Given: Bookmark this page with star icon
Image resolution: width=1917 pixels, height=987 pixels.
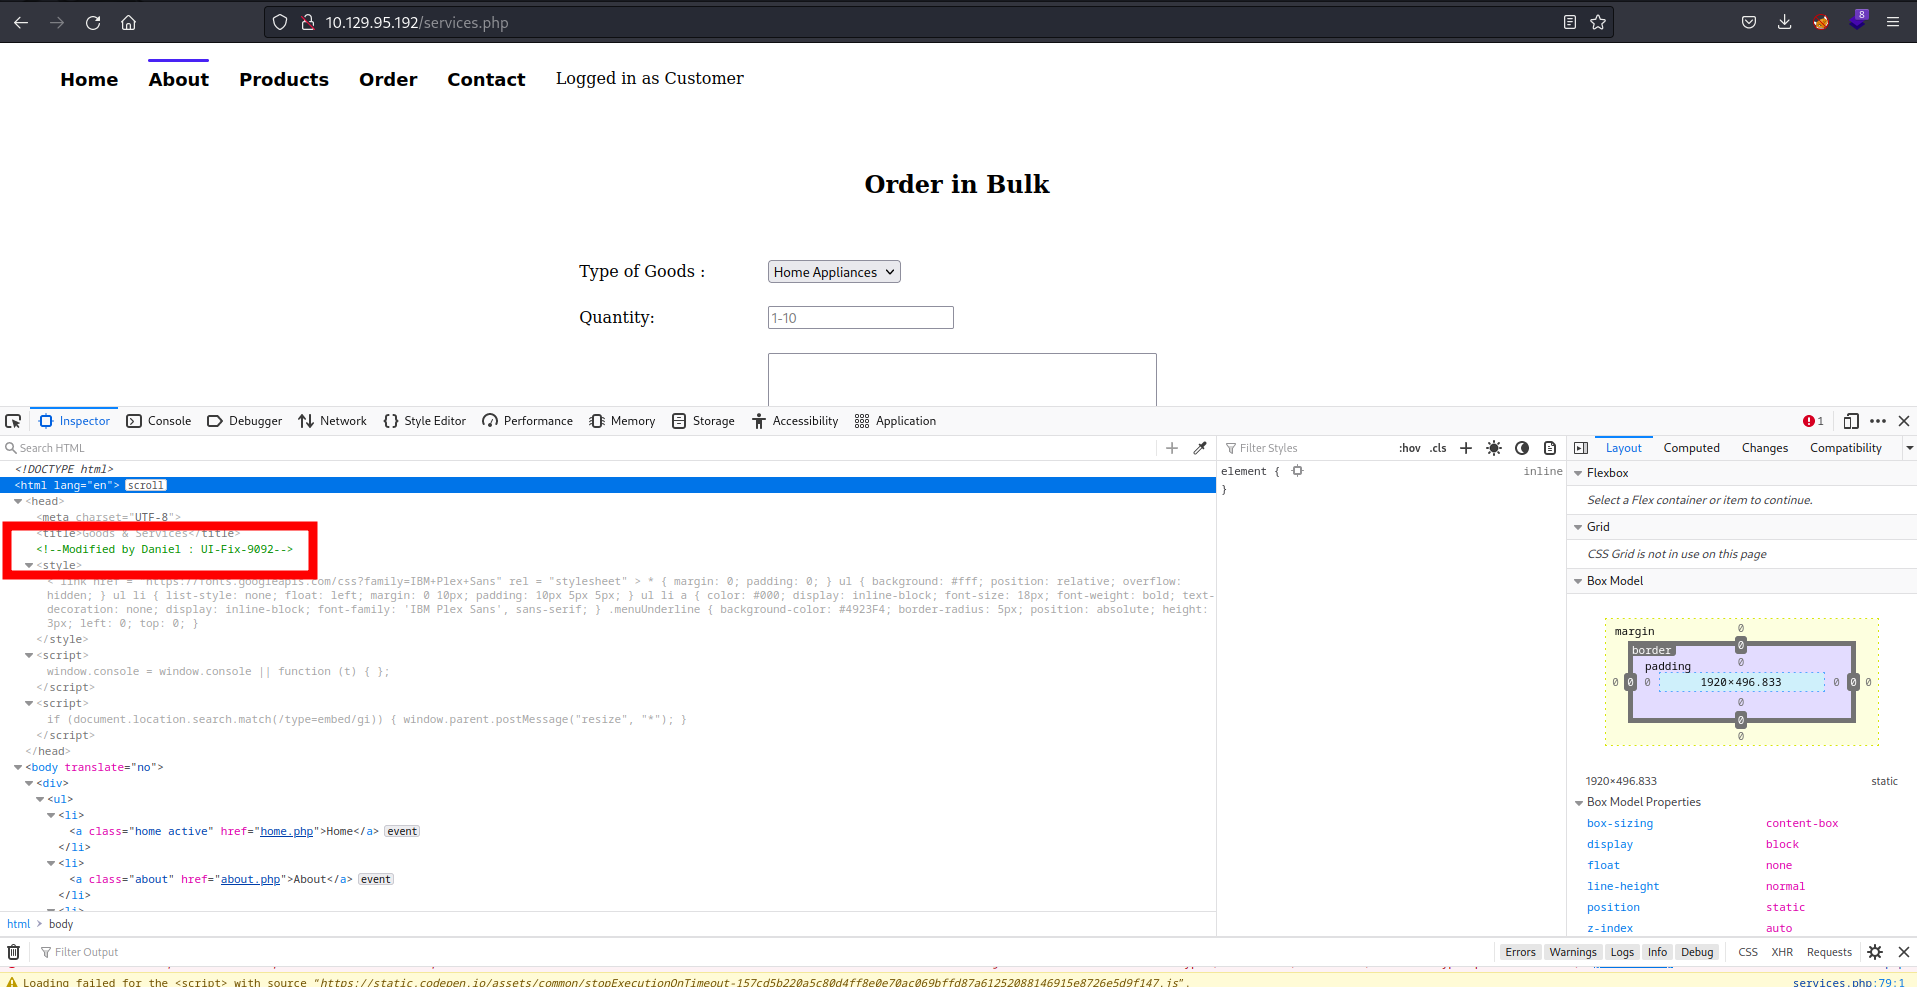Looking at the screenshot, I should tap(1598, 22).
